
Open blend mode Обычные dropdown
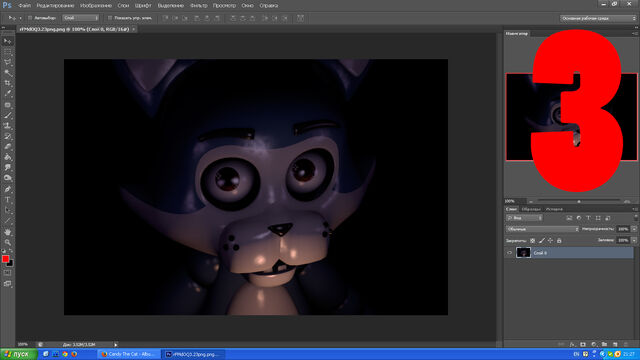(x=542, y=229)
